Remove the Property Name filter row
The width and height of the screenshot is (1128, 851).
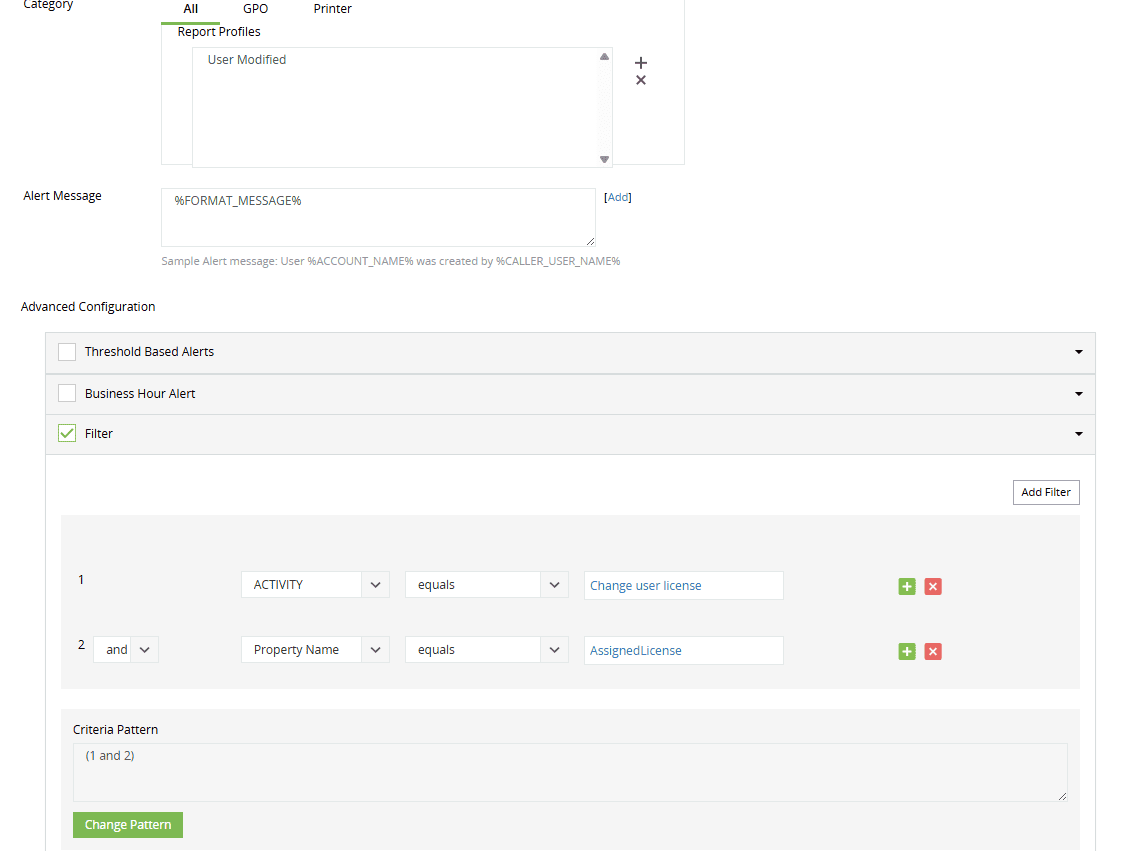coord(933,651)
